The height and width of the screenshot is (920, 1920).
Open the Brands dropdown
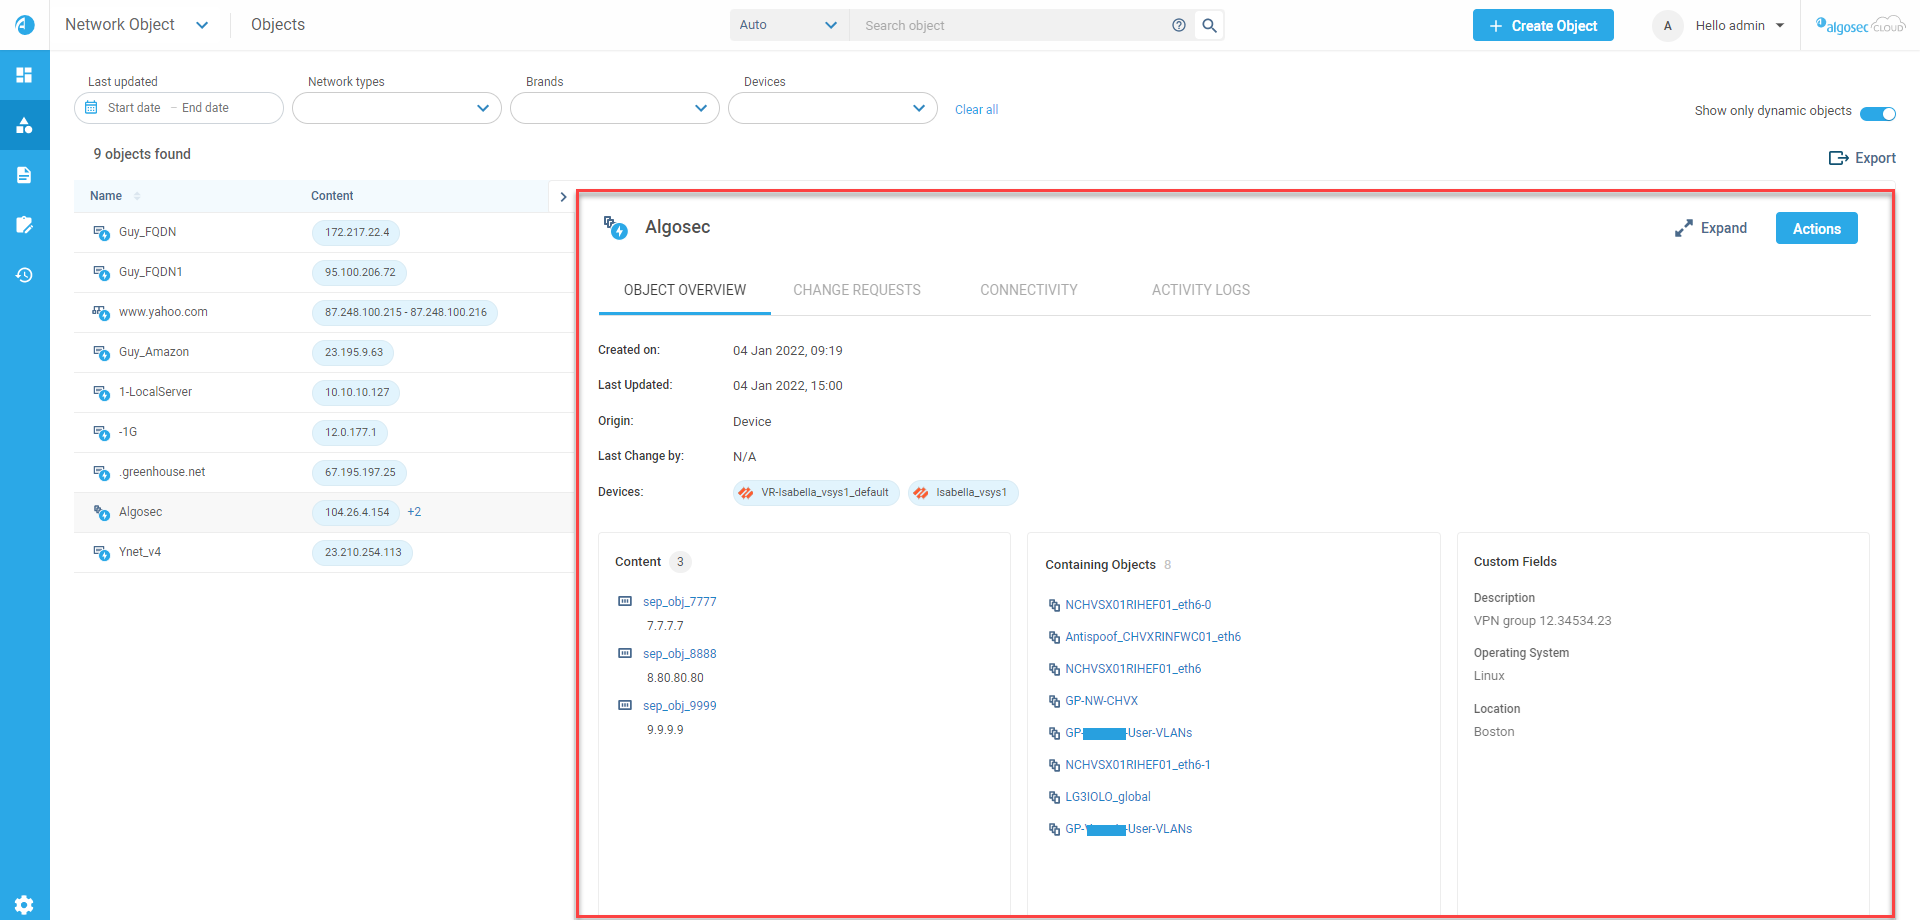pyautogui.click(x=614, y=108)
